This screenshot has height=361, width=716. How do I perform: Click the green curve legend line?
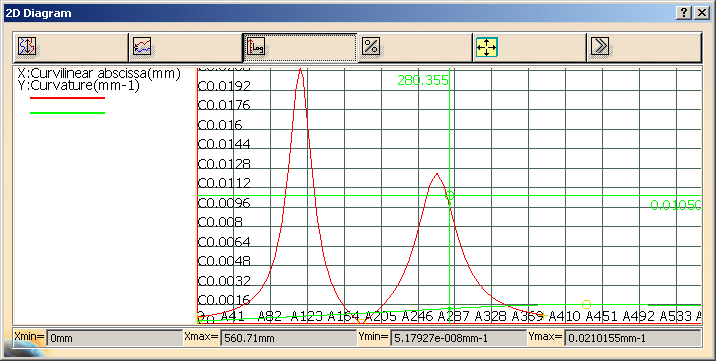point(68,113)
